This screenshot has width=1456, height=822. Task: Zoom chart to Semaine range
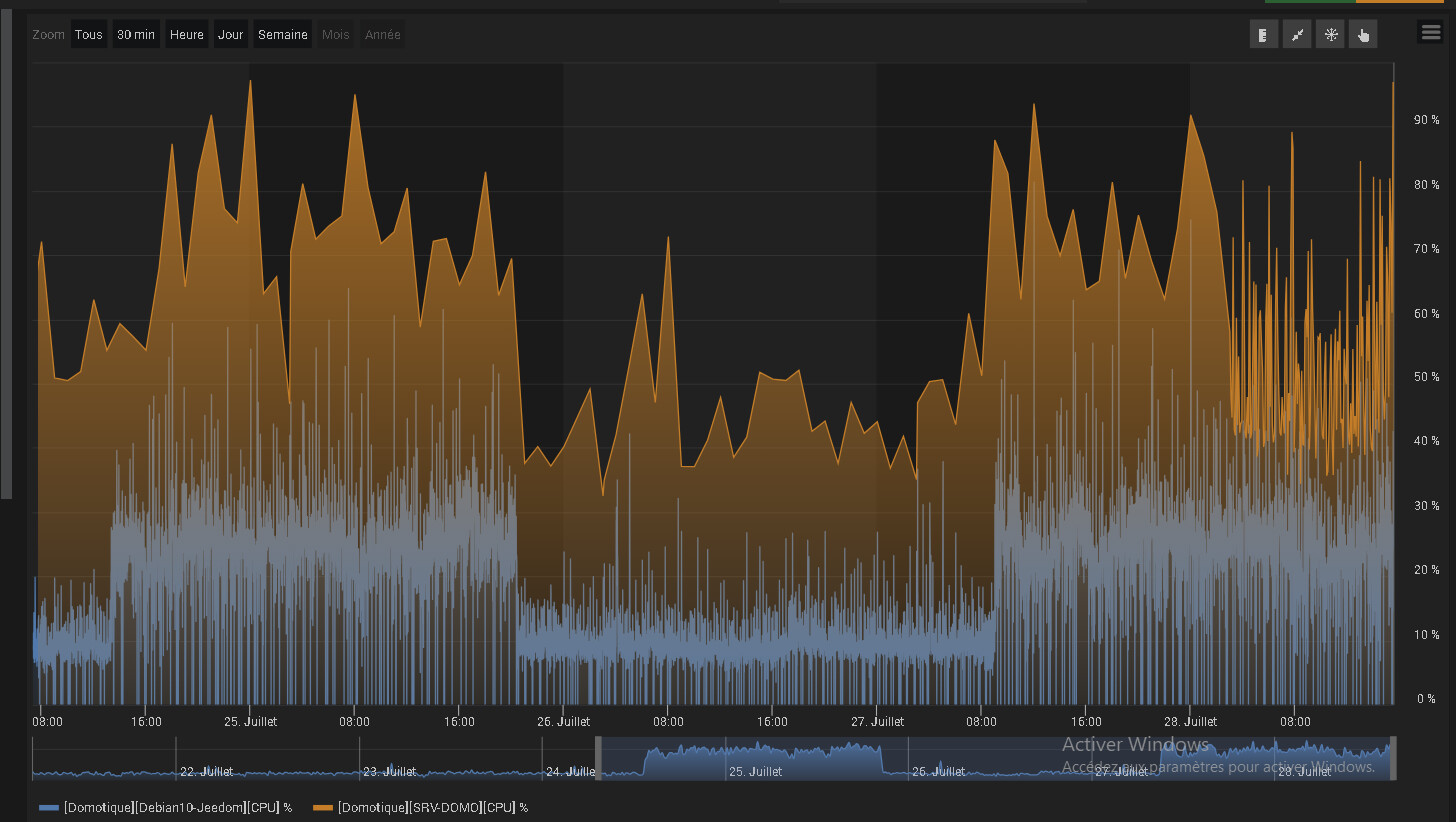[283, 35]
